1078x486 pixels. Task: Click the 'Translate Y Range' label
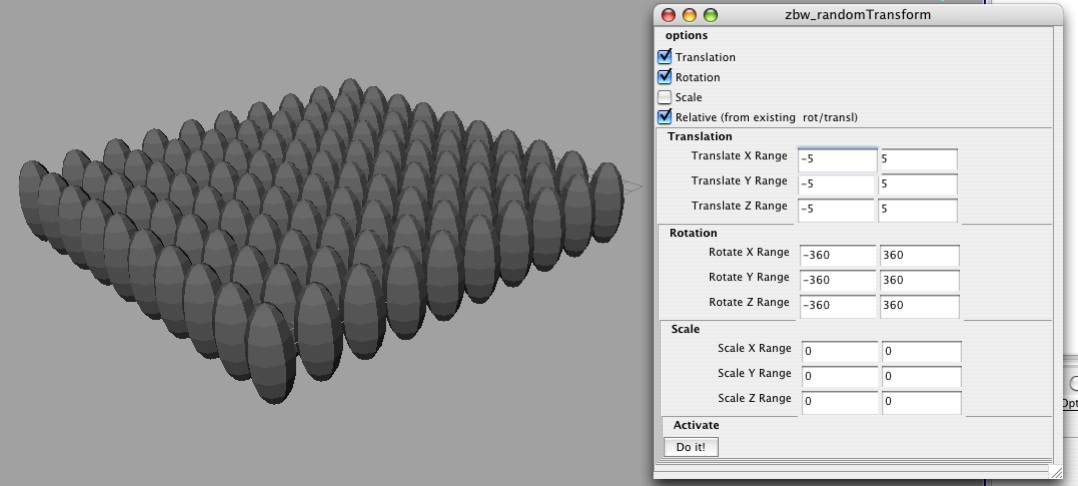(739, 181)
